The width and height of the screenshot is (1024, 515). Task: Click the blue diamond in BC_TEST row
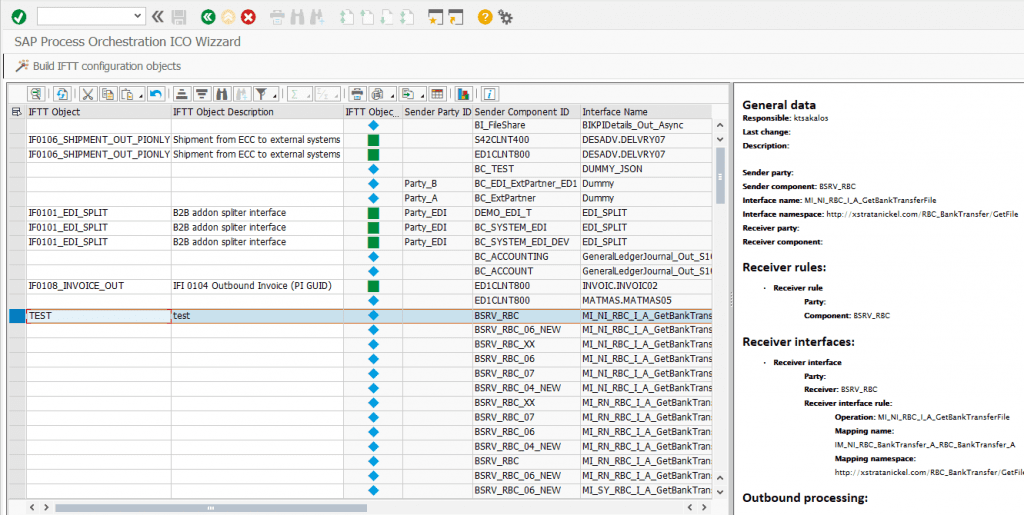tap(373, 169)
